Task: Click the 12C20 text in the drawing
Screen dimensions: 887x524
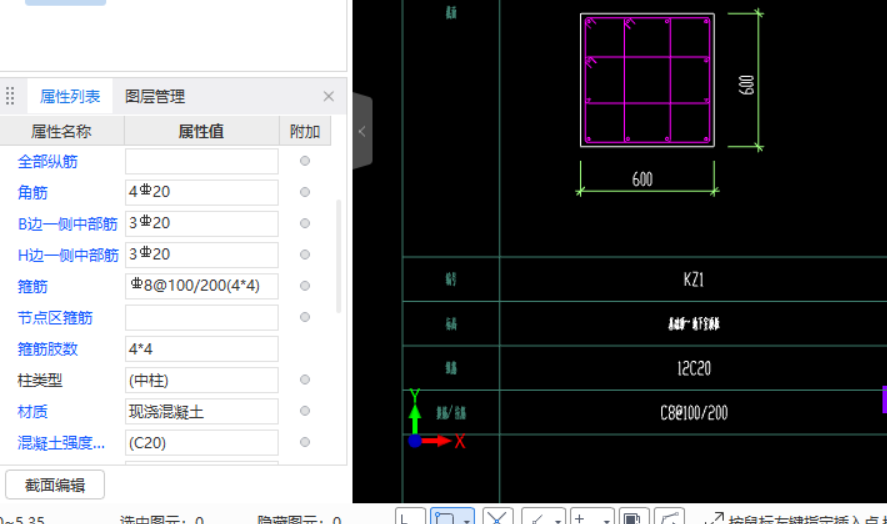Action: 694,368
